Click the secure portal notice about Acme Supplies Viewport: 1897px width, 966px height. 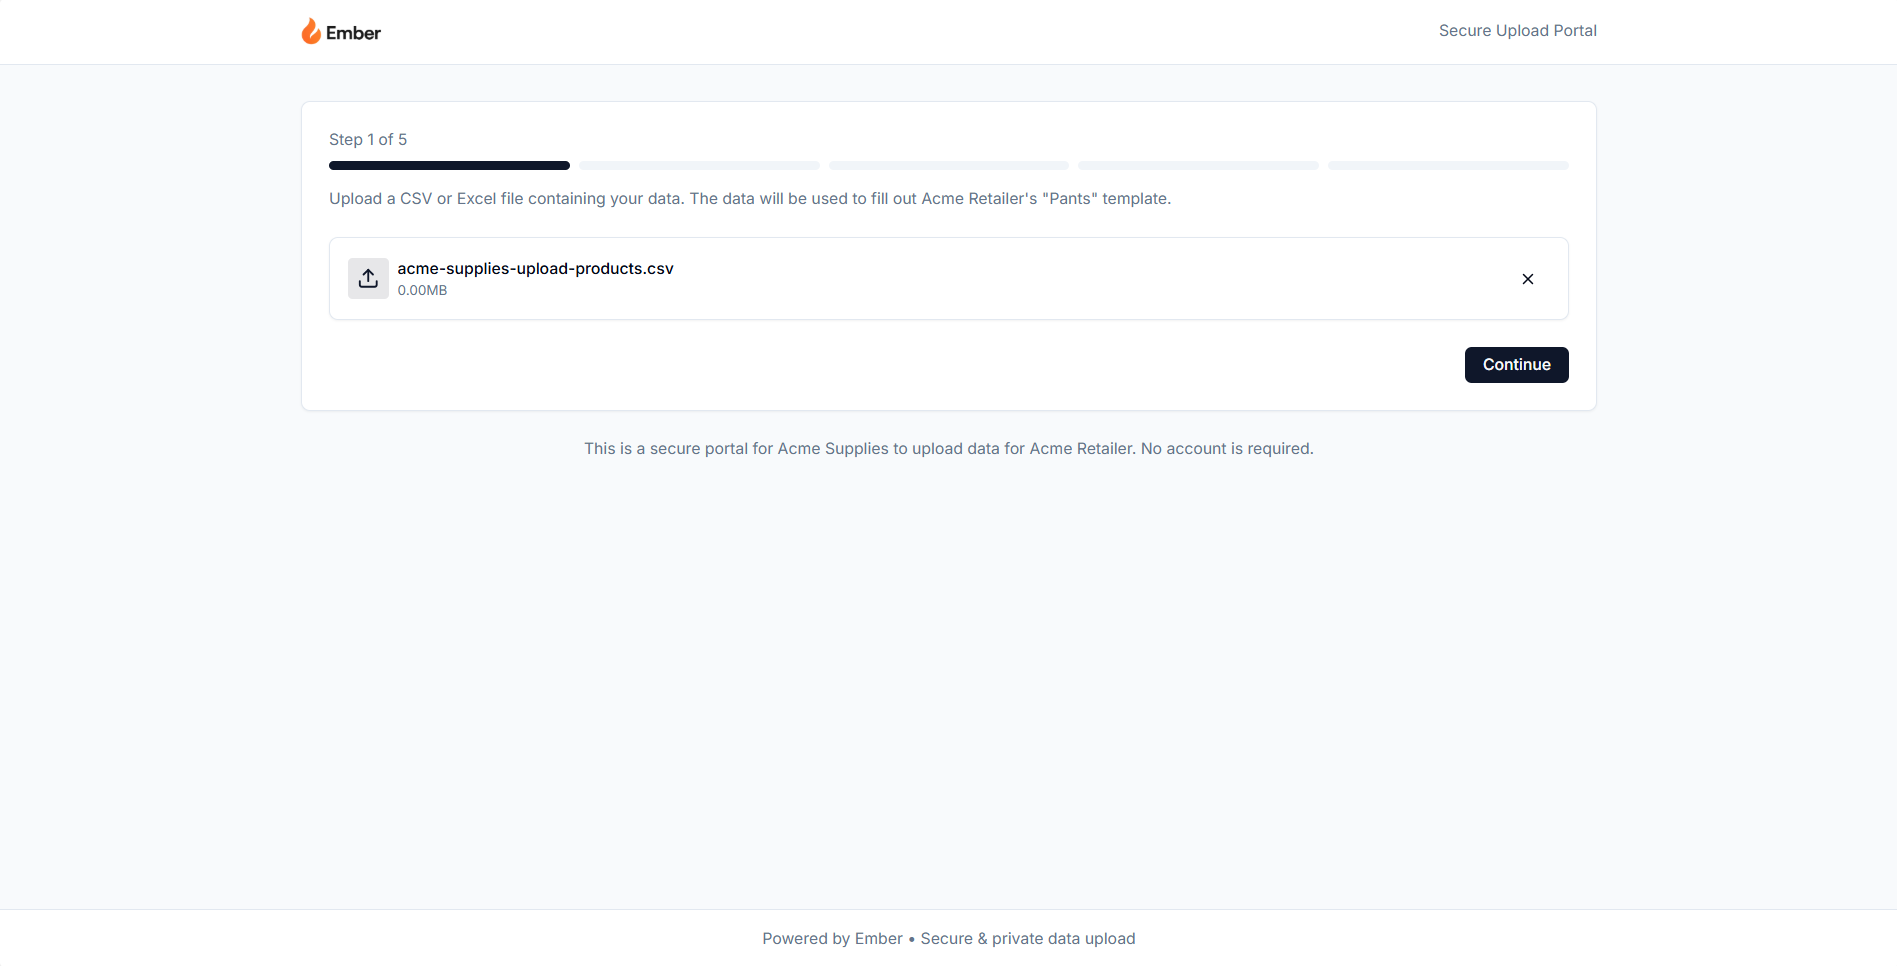(x=948, y=449)
